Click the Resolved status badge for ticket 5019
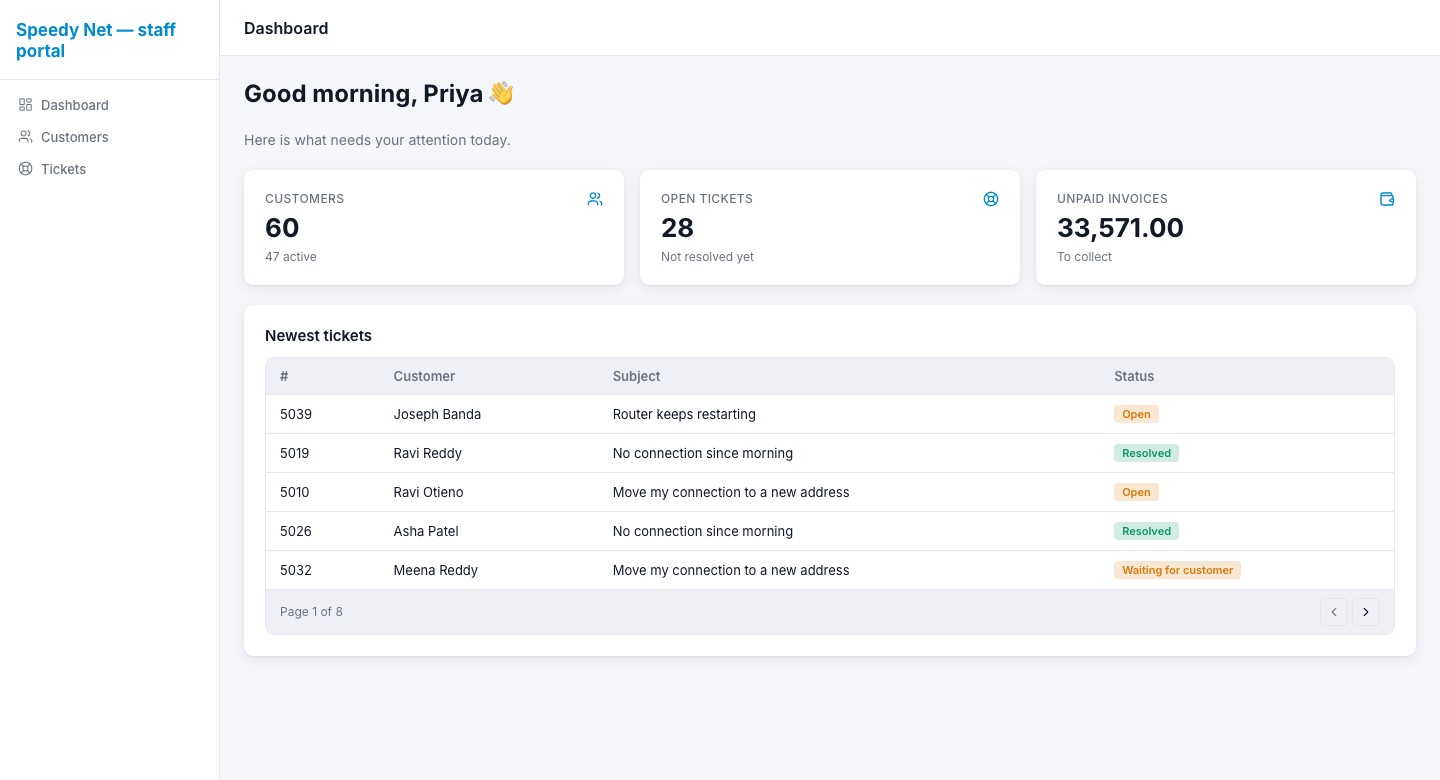Image resolution: width=1440 pixels, height=780 pixels. pyautogui.click(x=1147, y=453)
